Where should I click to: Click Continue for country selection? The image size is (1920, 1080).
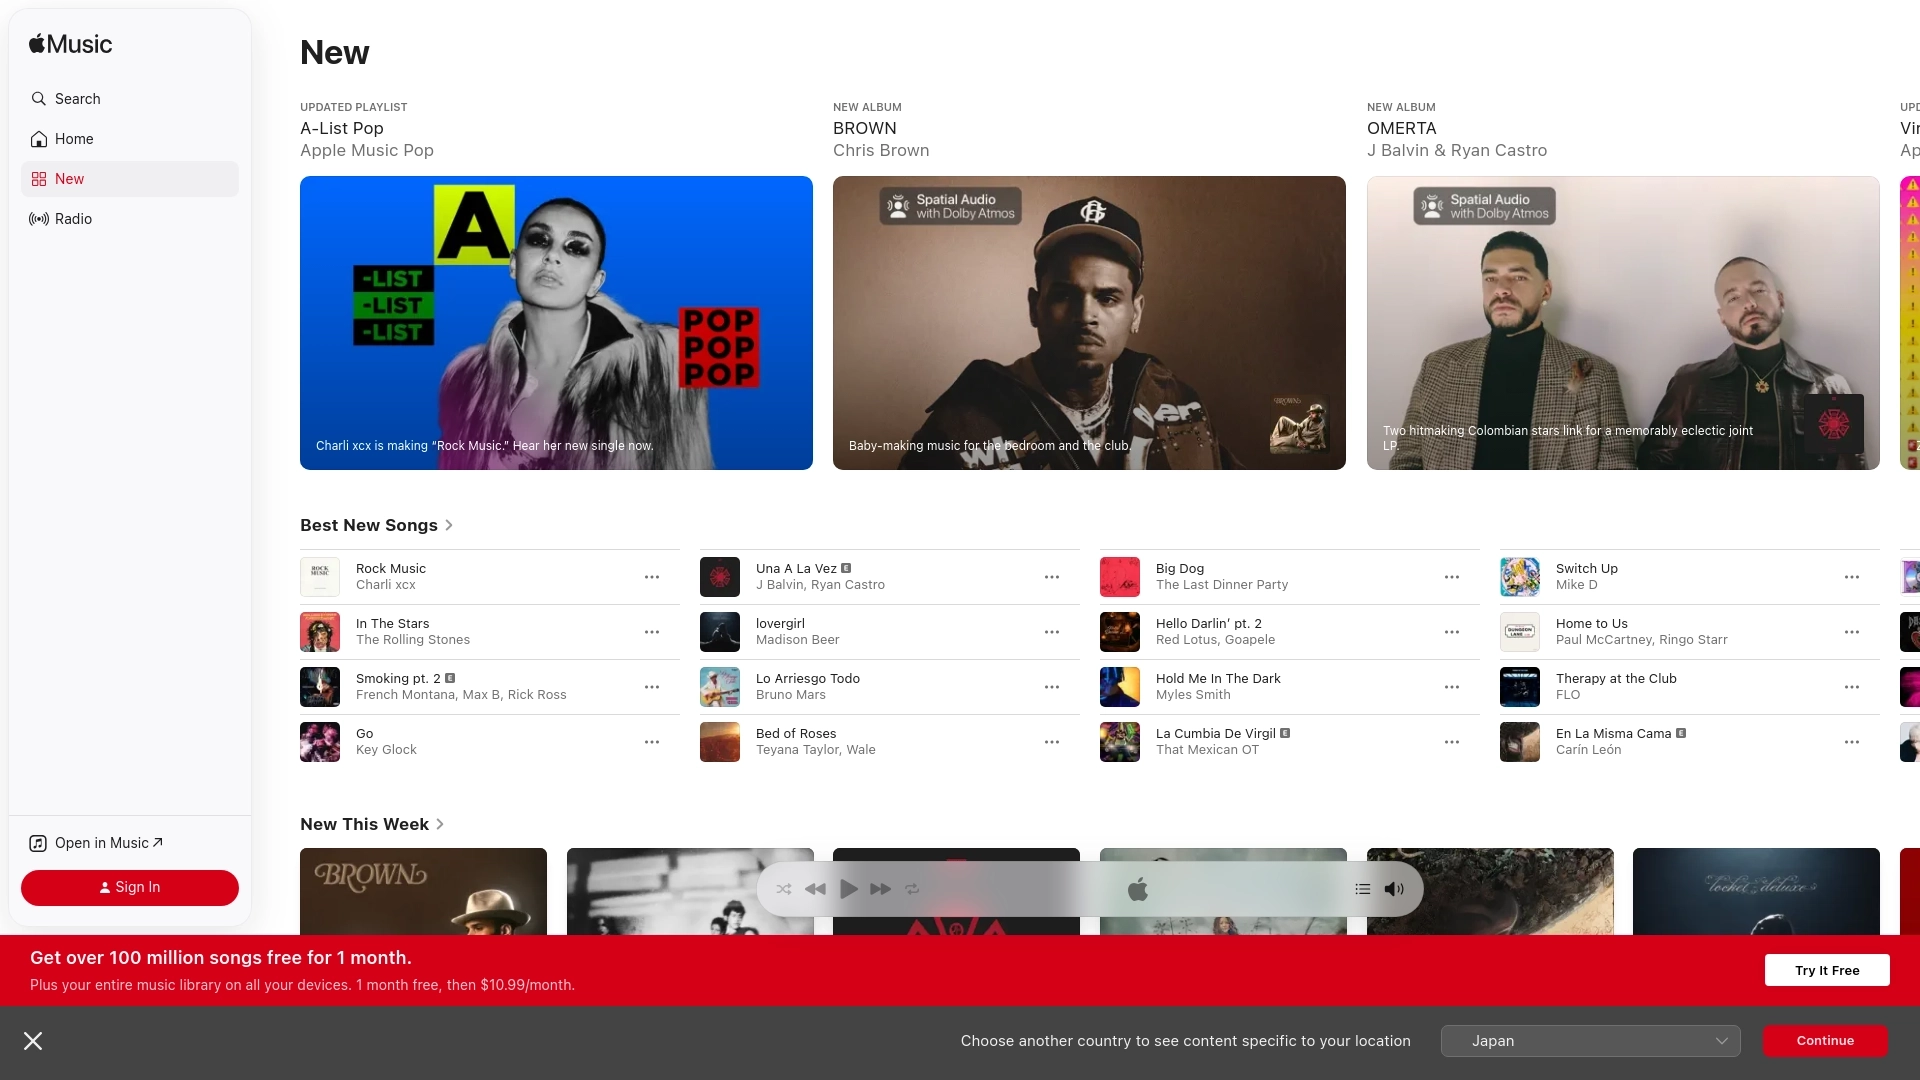(x=1825, y=1041)
